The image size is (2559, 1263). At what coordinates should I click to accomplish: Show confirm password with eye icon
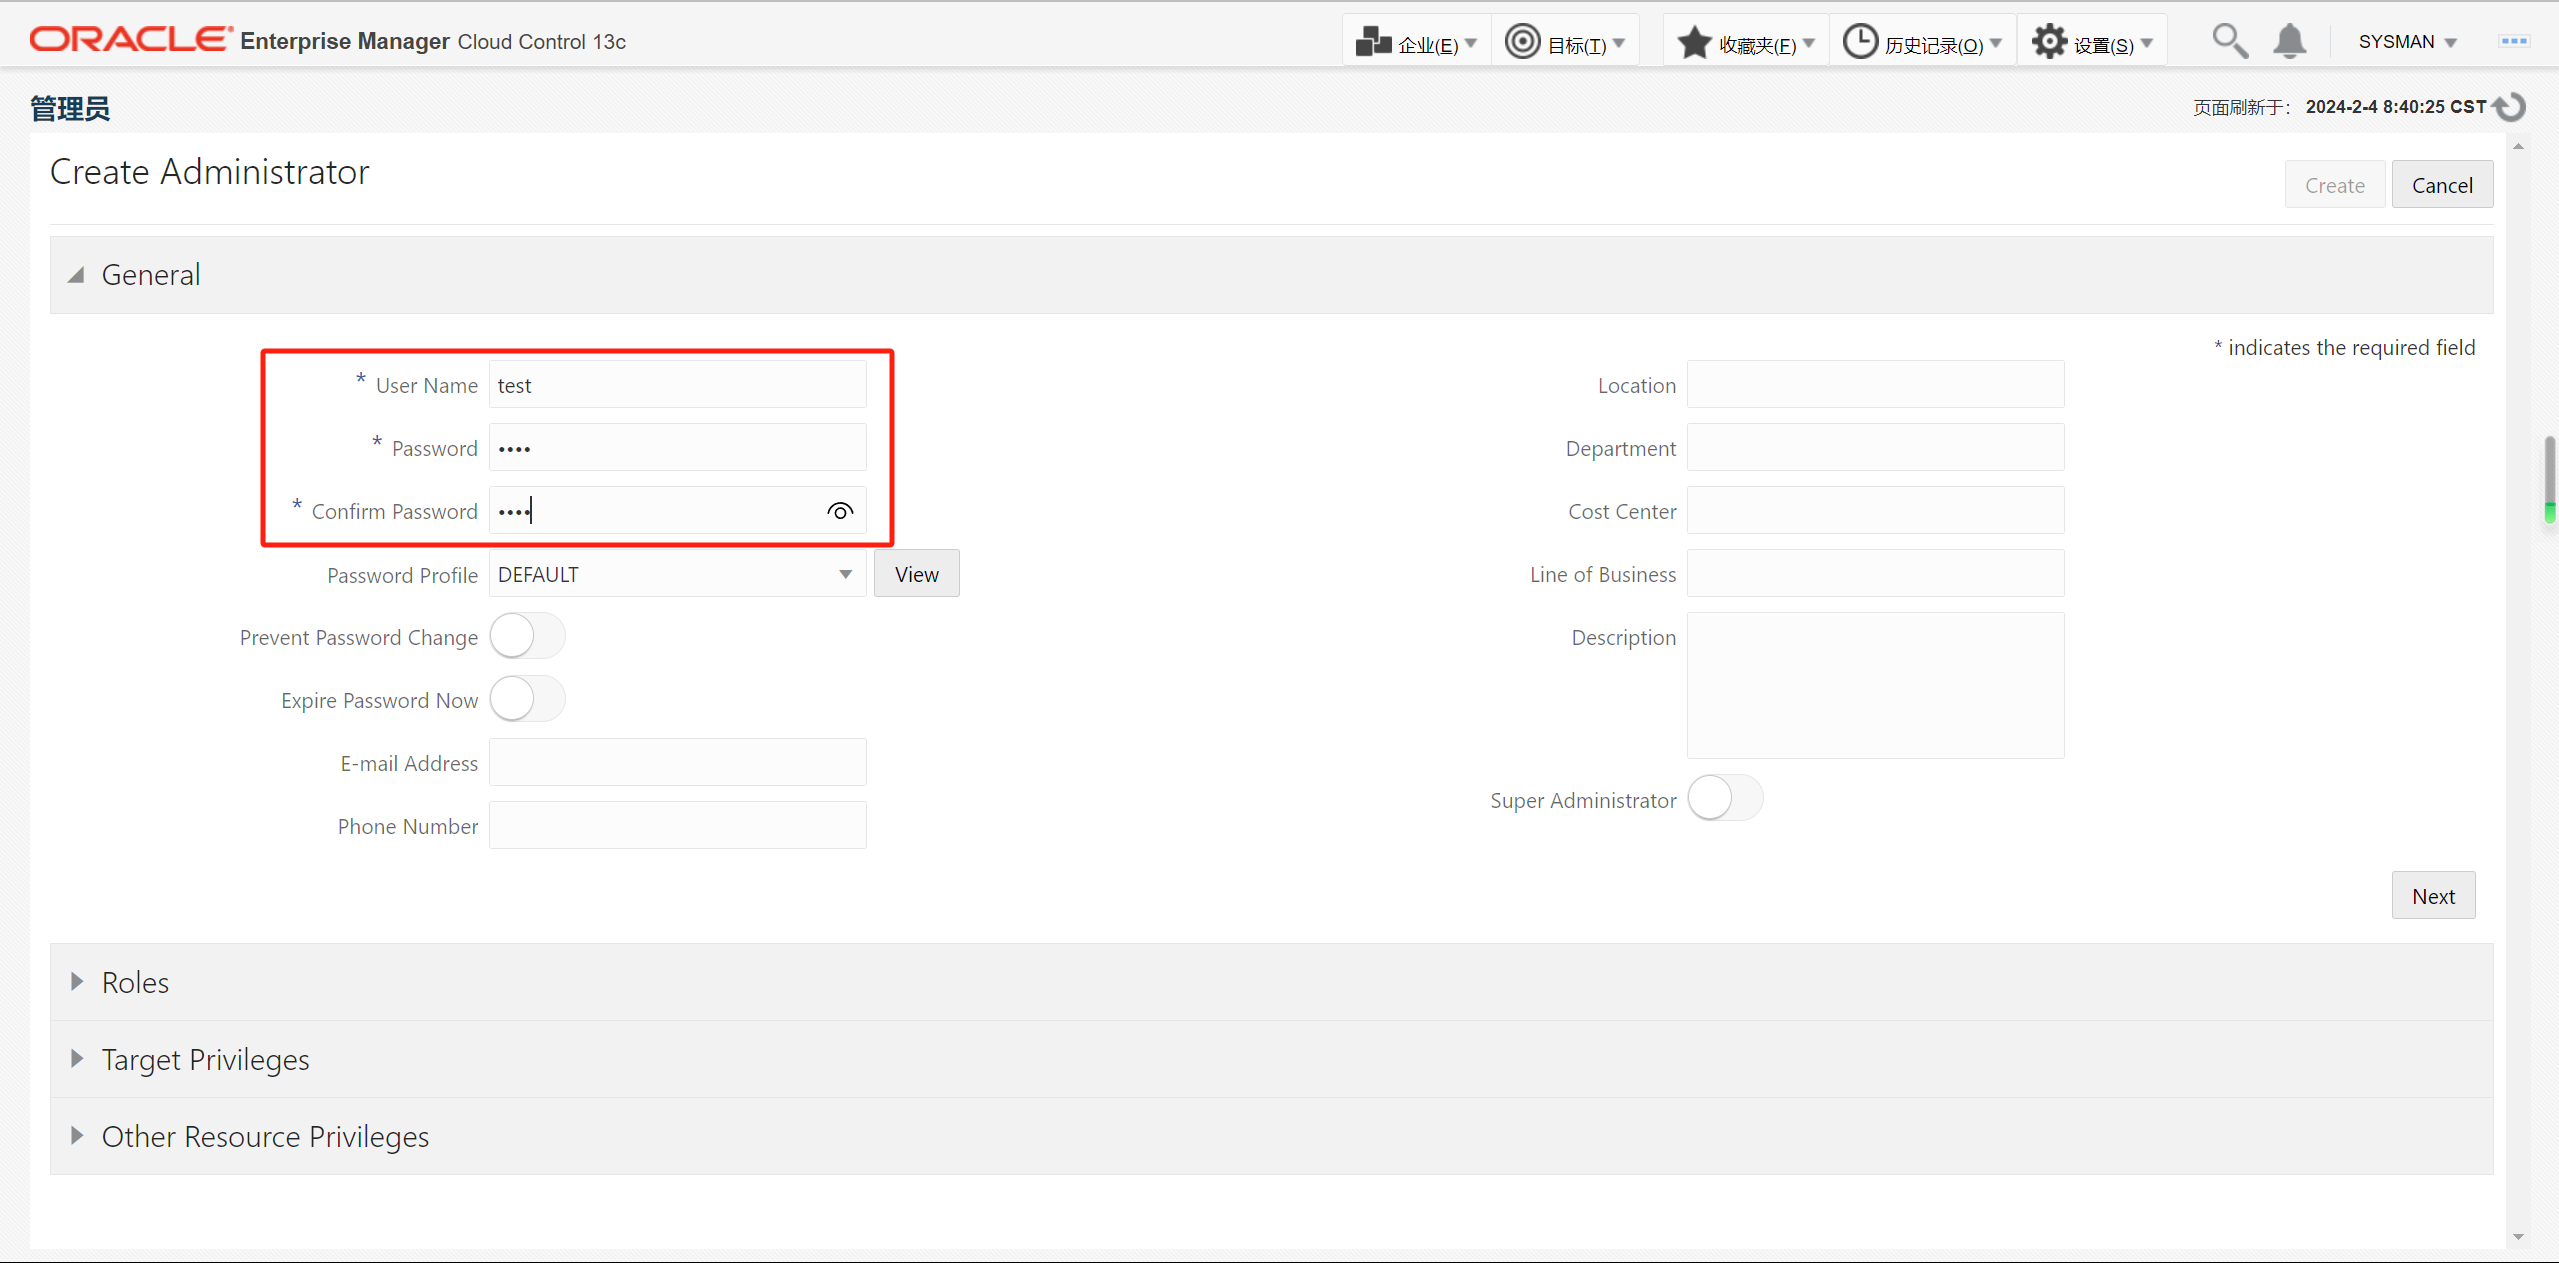[839, 511]
